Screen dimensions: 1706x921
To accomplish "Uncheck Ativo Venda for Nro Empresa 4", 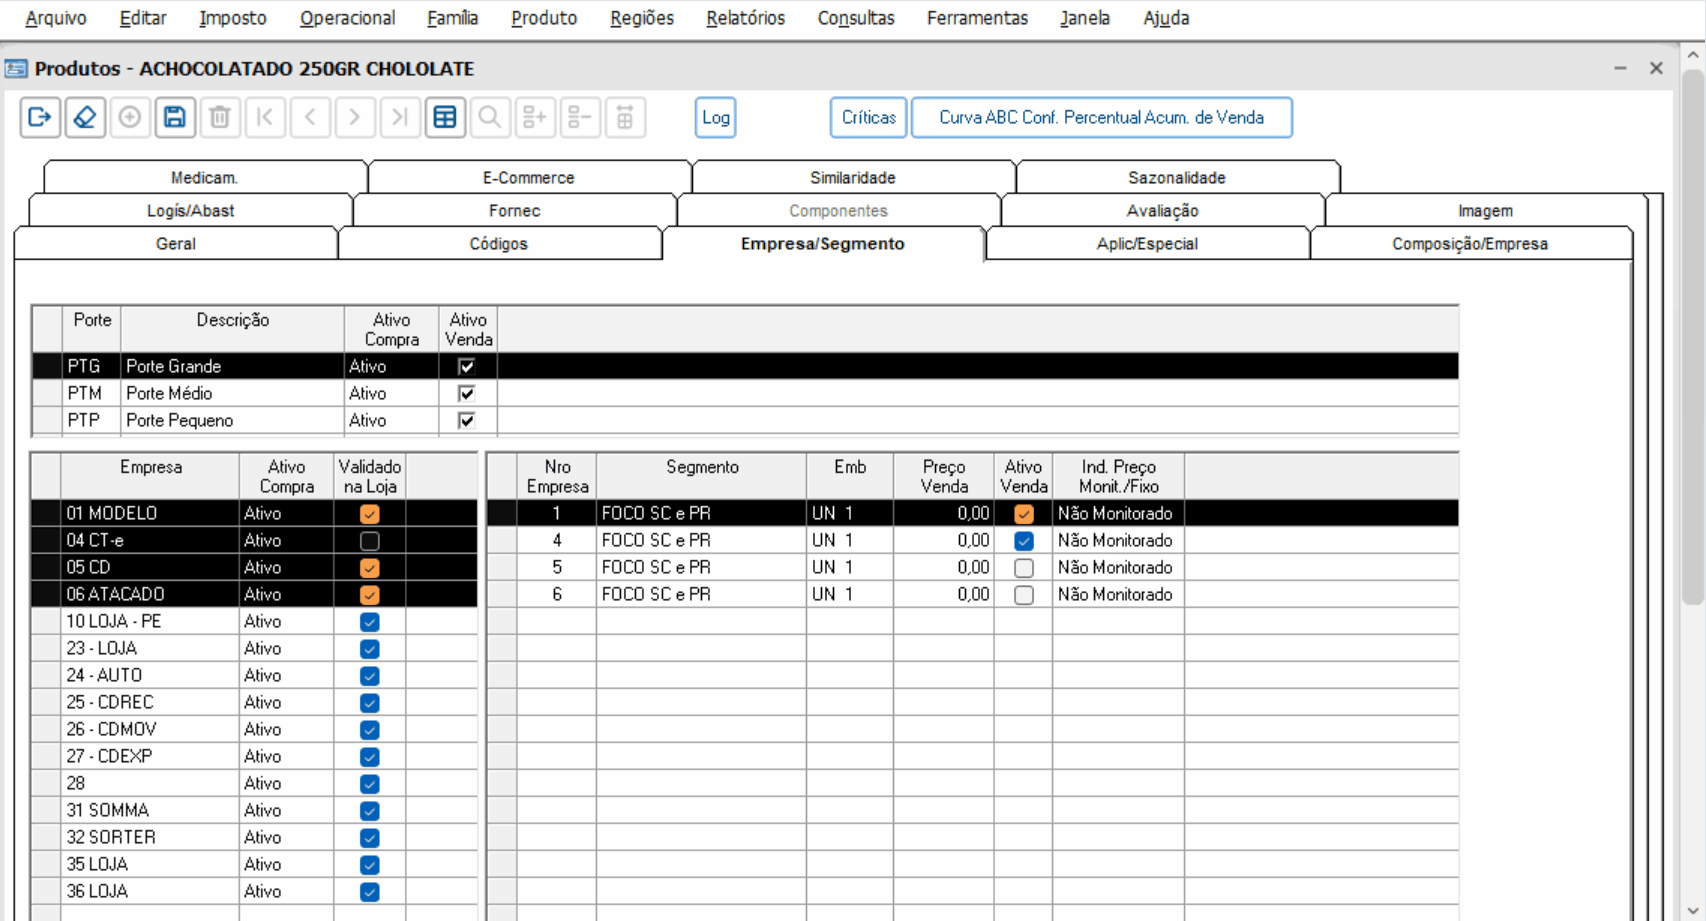I will coord(1024,541).
